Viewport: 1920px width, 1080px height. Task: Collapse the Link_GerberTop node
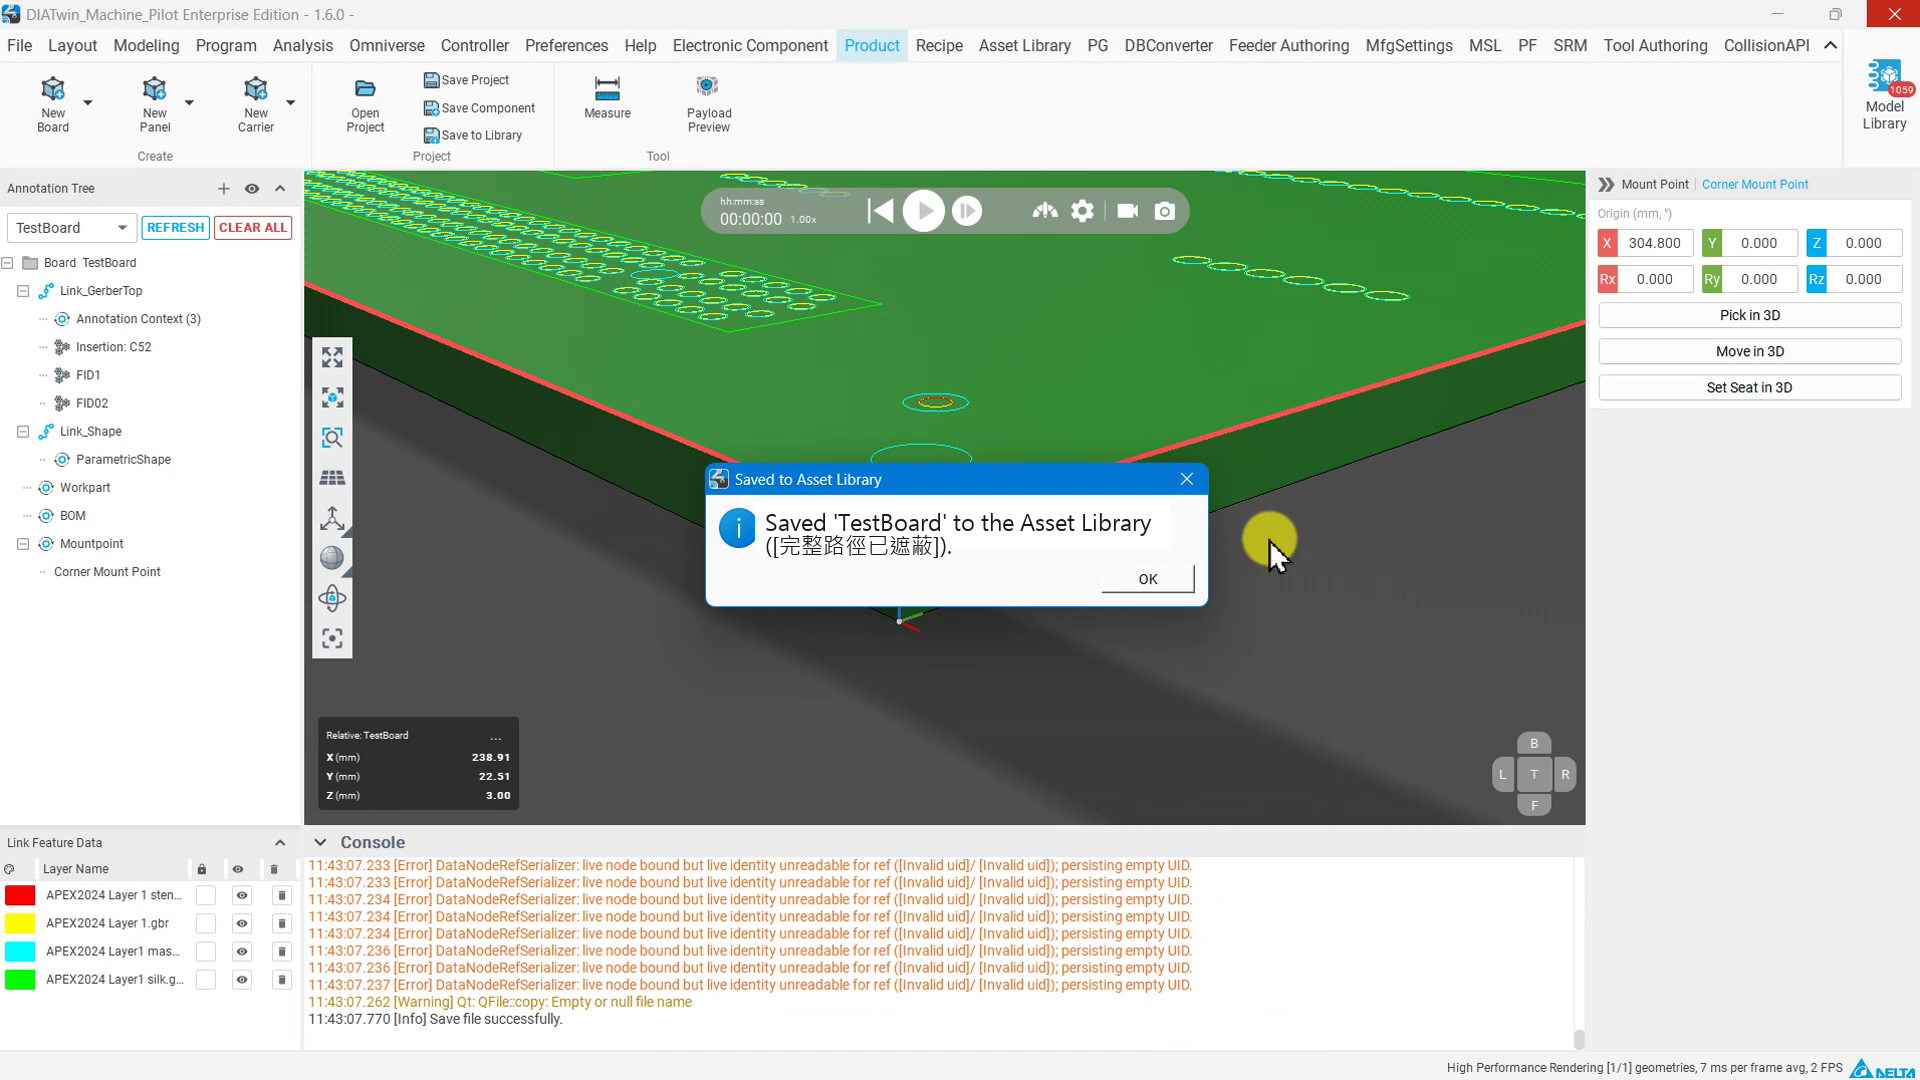pyautogui.click(x=23, y=291)
